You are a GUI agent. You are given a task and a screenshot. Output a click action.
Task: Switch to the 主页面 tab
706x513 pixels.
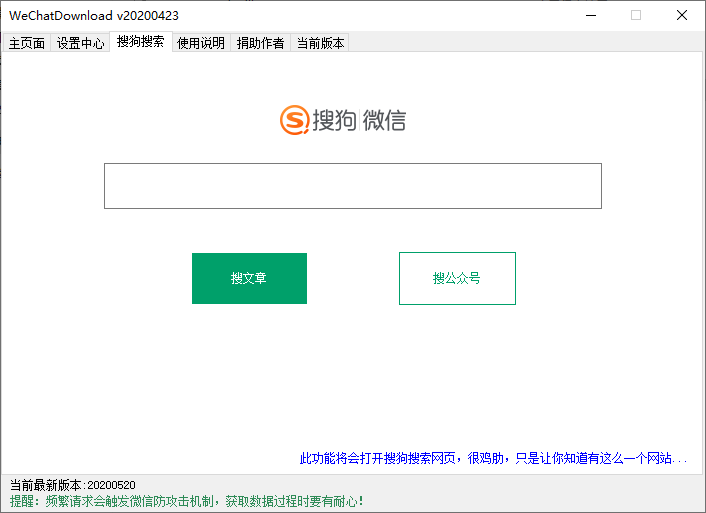[27, 43]
